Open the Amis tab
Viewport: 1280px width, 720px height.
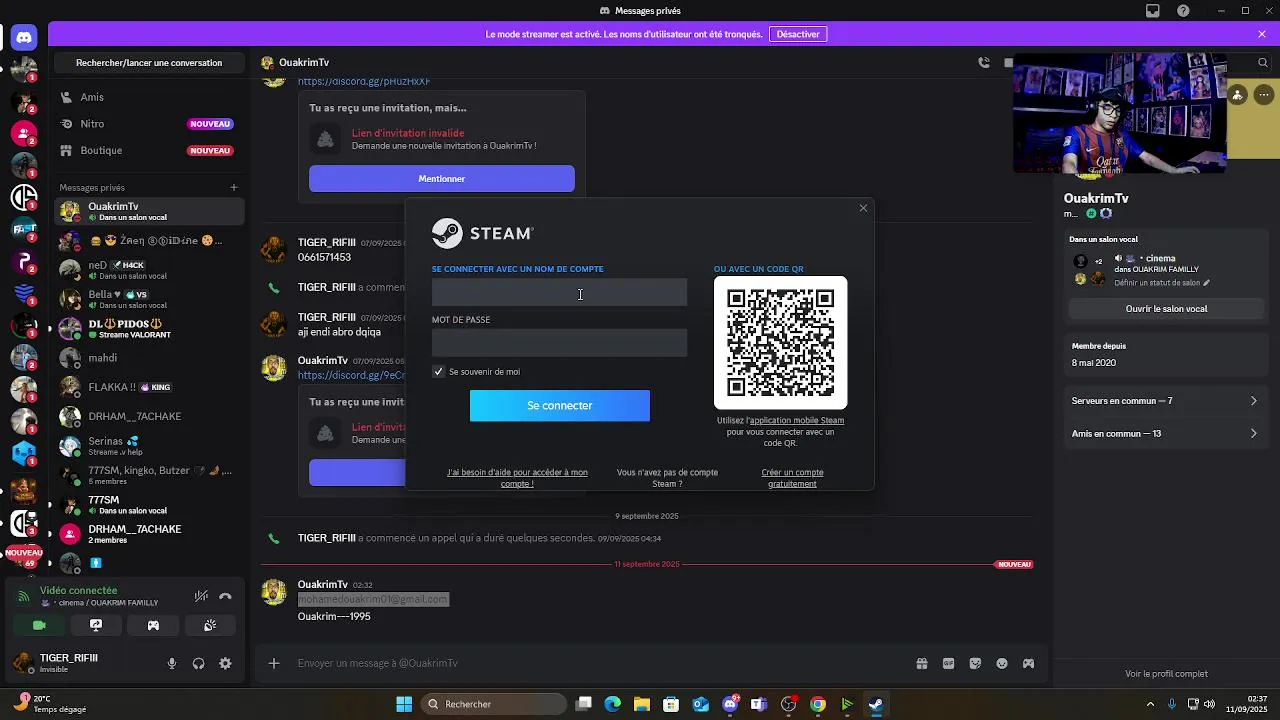click(x=148, y=97)
